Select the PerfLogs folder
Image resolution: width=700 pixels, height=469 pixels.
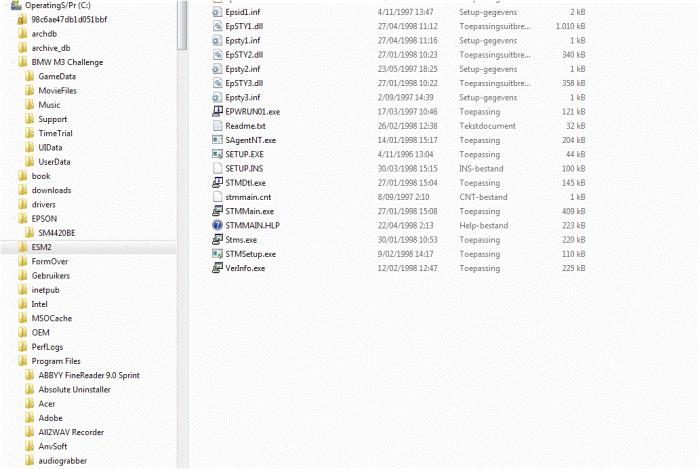(x=47, y=347)
